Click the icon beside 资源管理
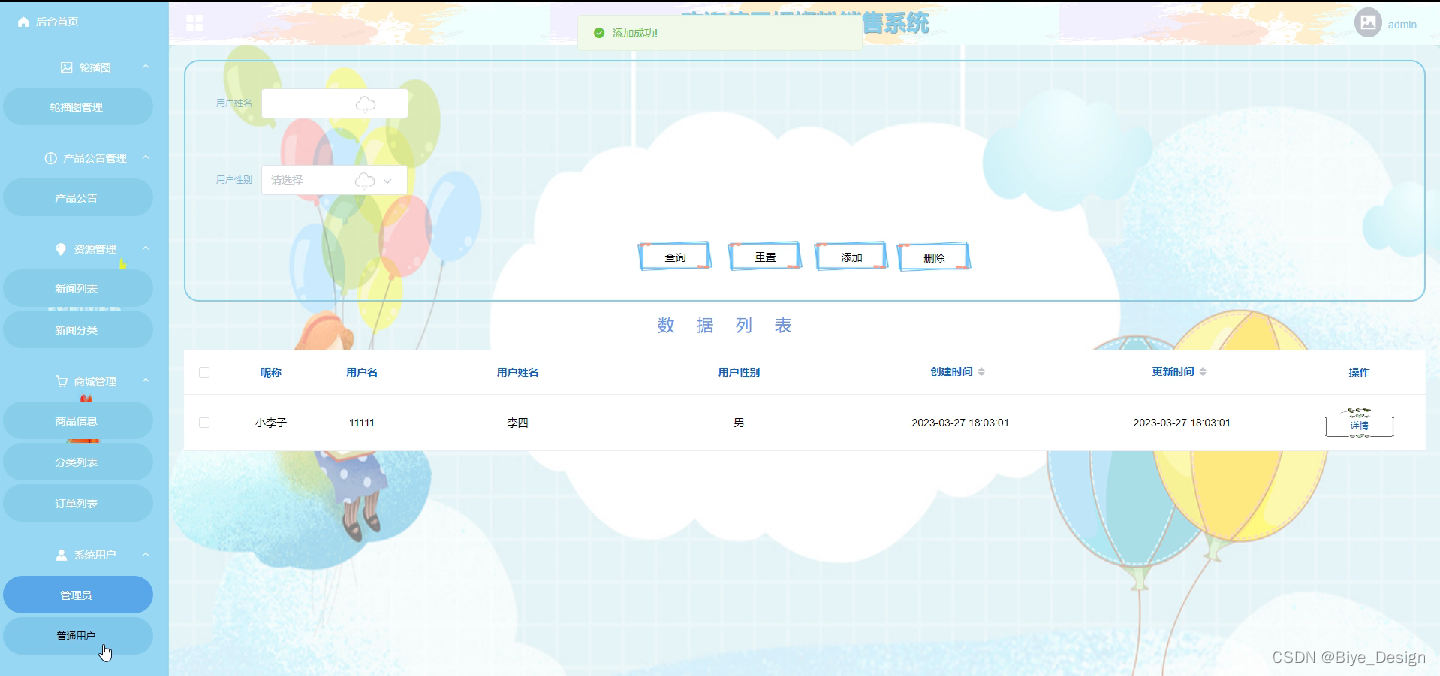This screenshot has height=676, width=1440. pyautogui.click(x=61, y=250)
